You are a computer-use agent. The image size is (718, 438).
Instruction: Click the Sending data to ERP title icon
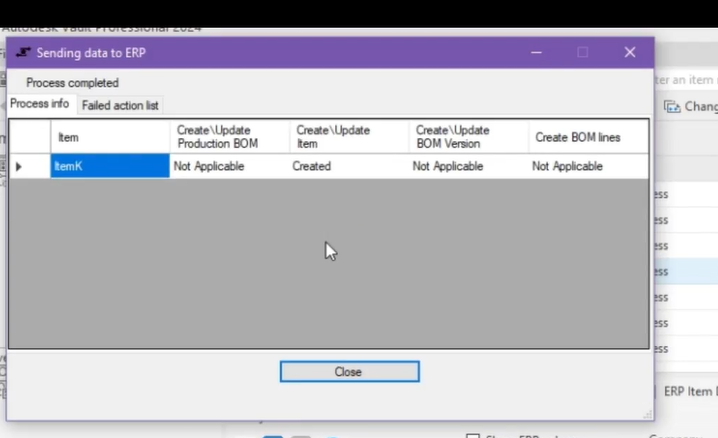point(23,53)
